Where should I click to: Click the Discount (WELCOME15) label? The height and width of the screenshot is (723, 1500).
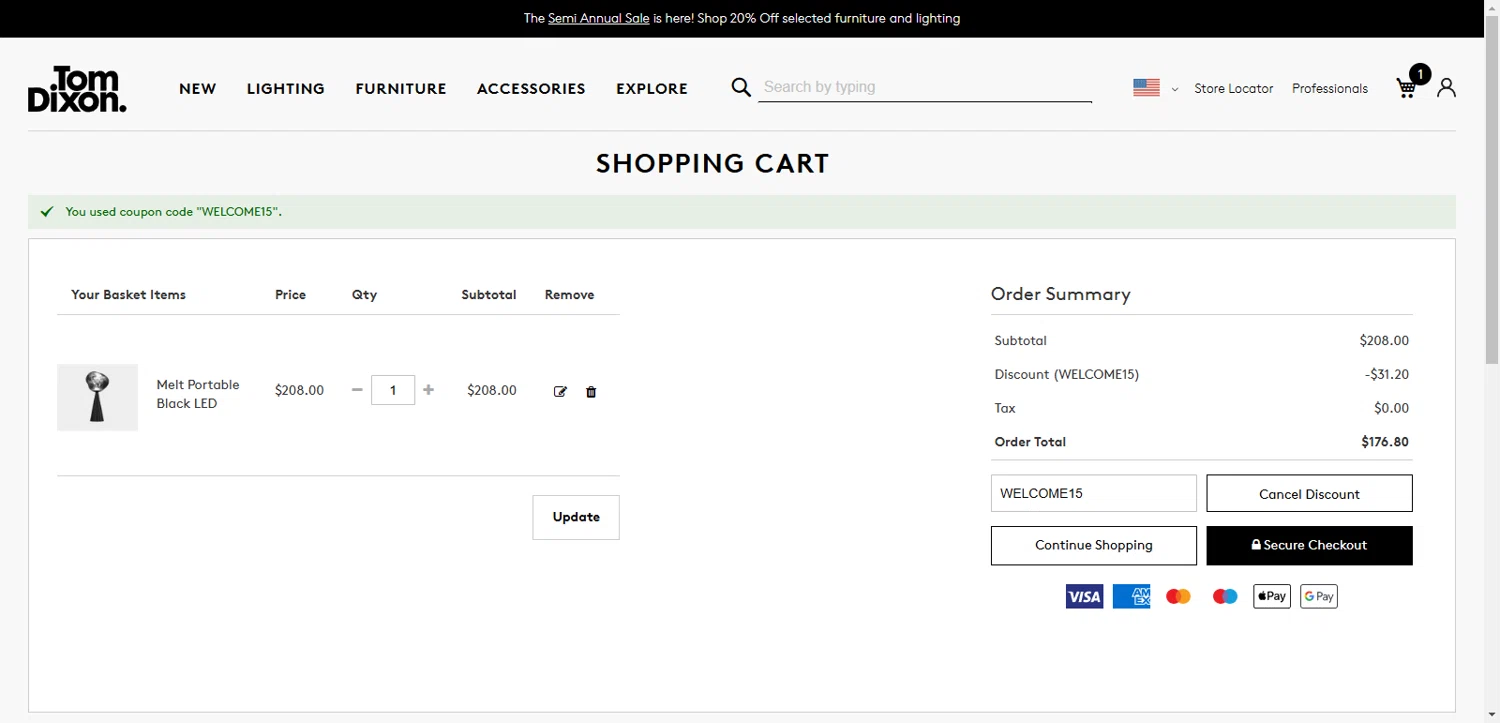[x=1067, y=374]
